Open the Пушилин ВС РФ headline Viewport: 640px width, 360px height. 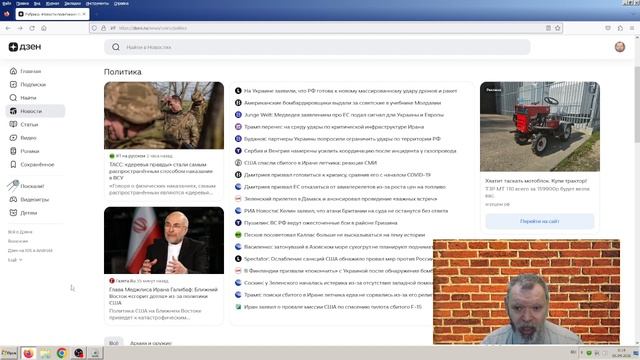pos(320,223)
